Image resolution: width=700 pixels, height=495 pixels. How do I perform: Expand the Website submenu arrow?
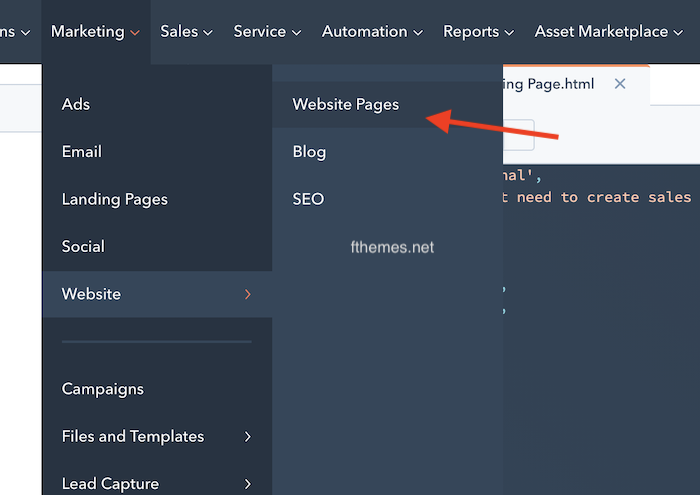click(248, 294)
